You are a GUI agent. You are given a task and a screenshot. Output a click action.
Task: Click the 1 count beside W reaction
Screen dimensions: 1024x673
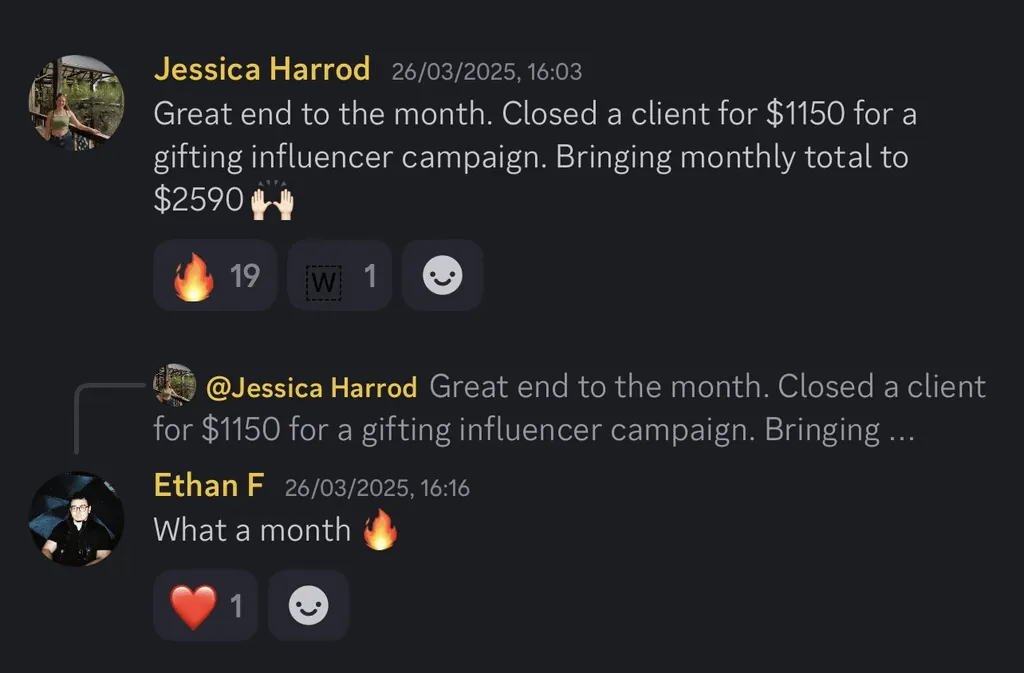click(x=370, y=275)
